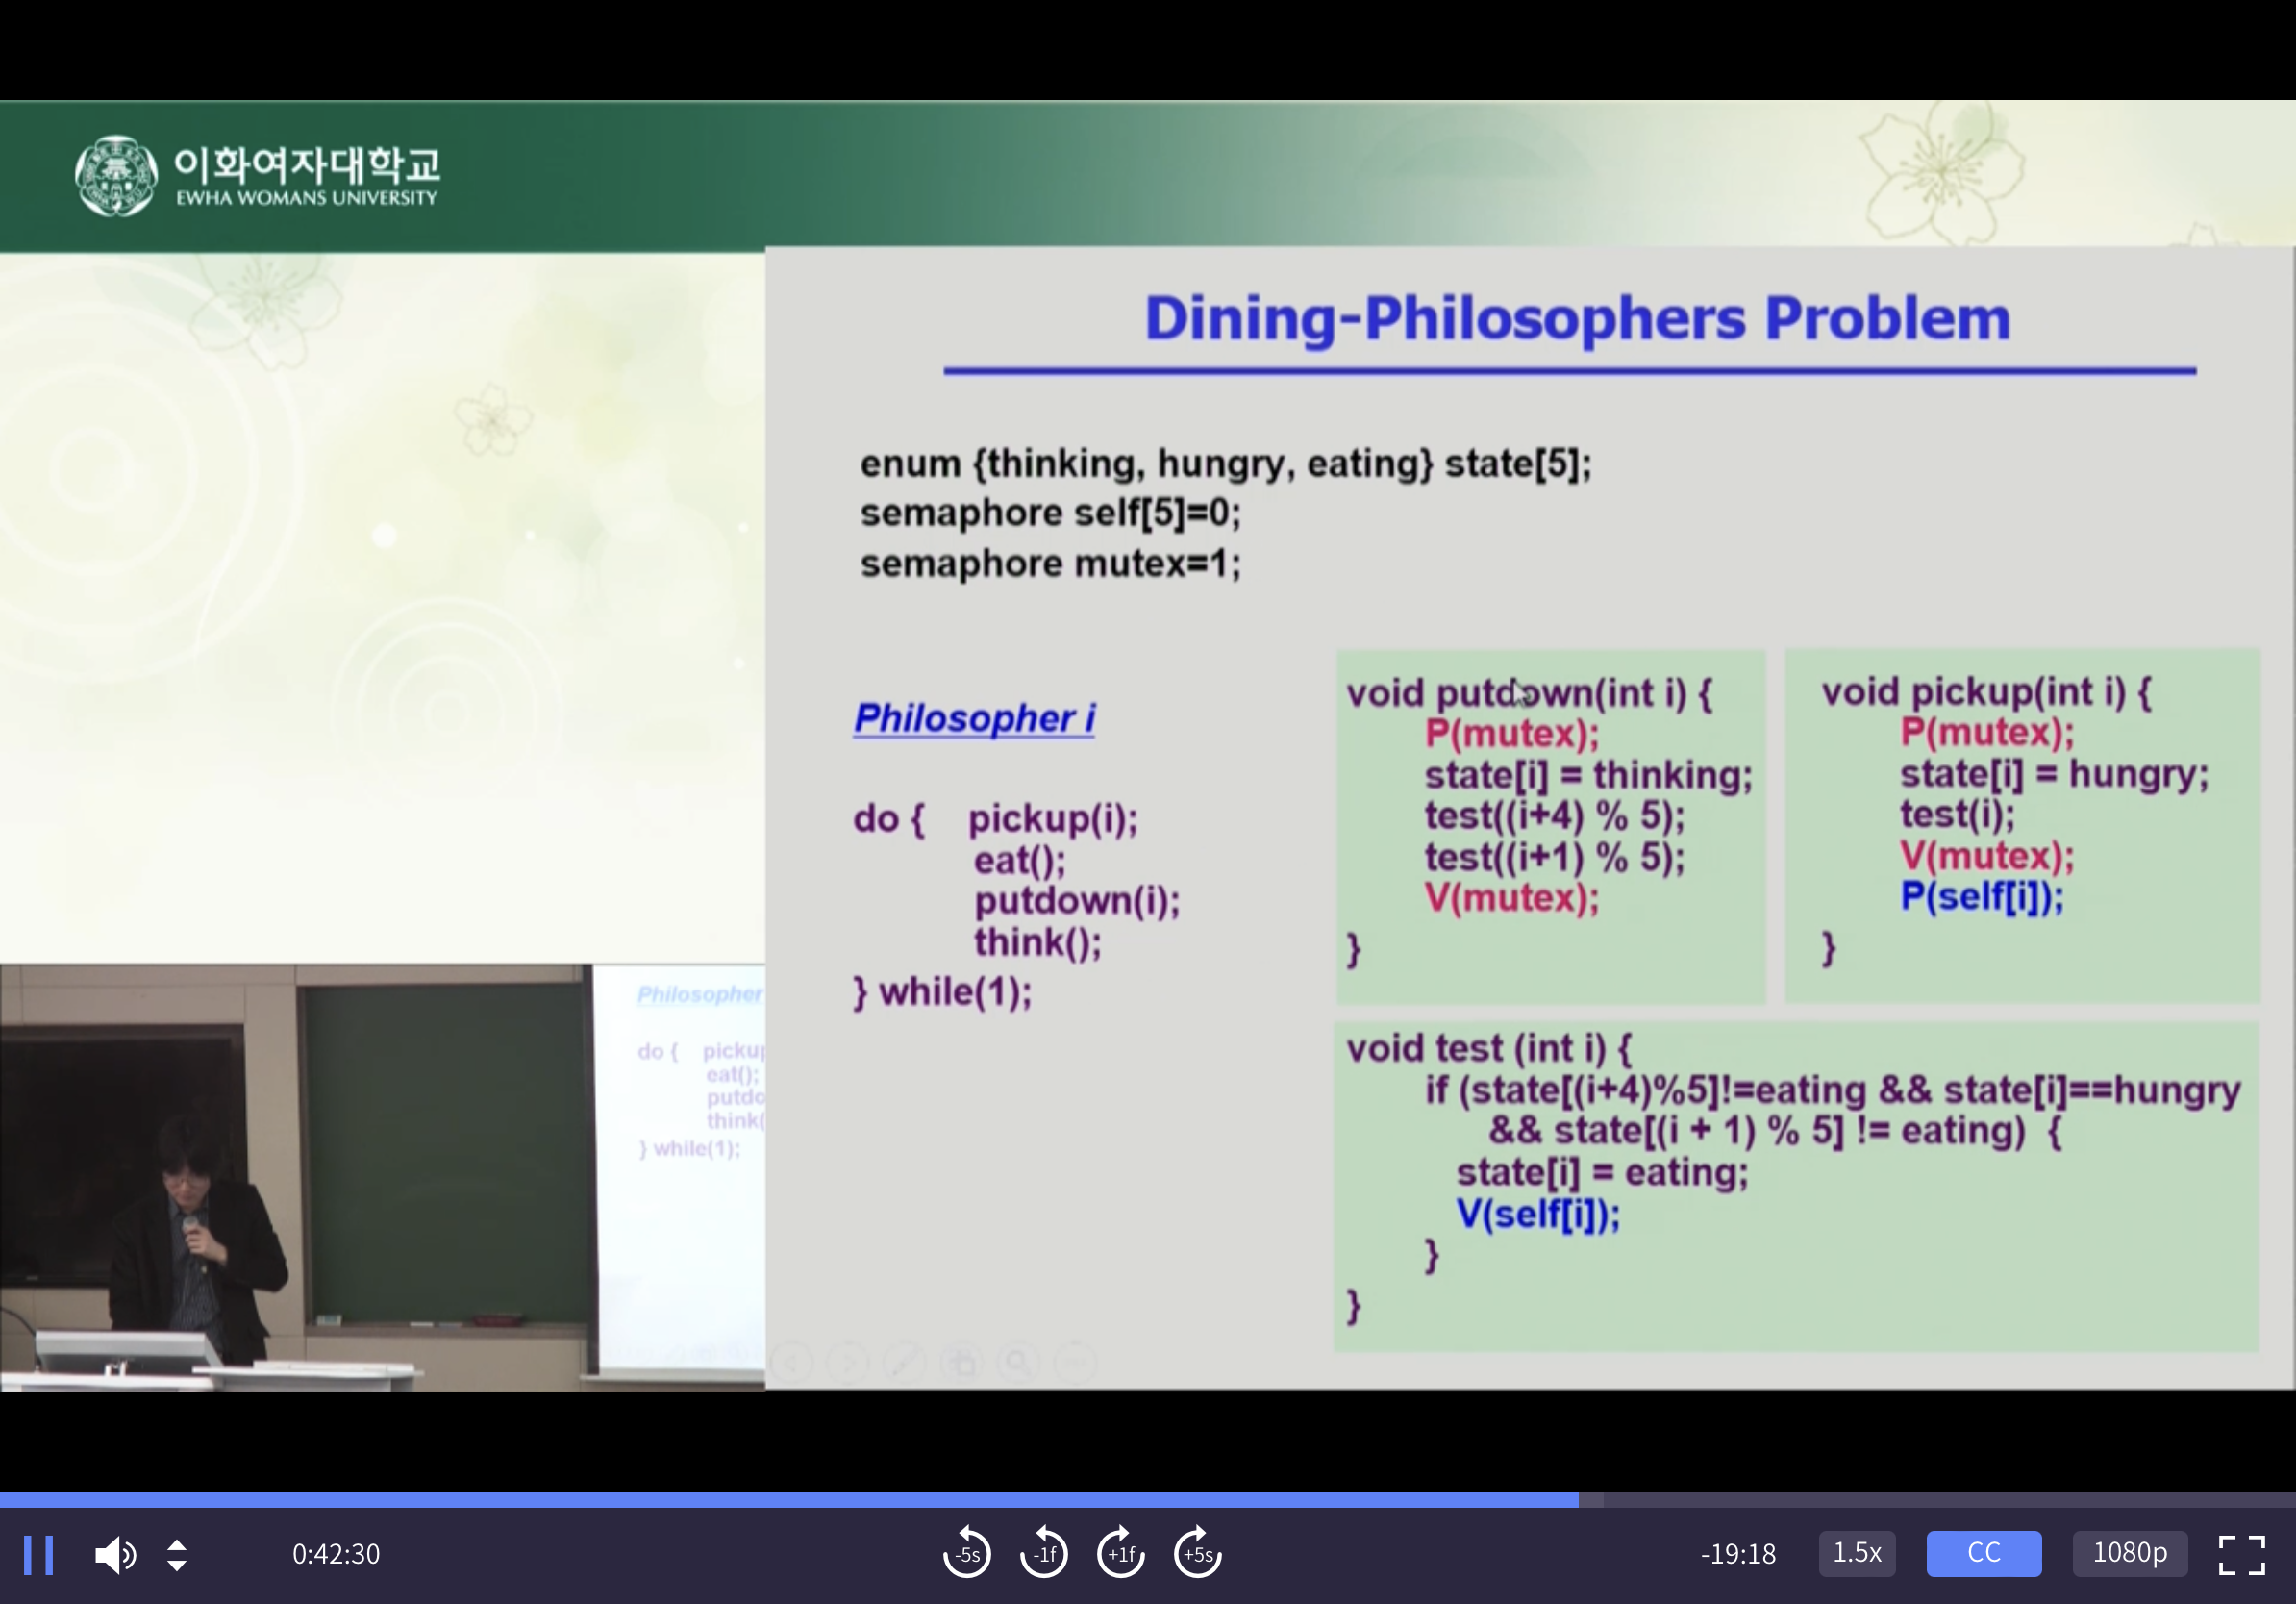Viewport: 2296px width, 1604px height.
Task: Step forward one frame (+1f)
Action: pyautogui.click(x=1120, y=1554)
